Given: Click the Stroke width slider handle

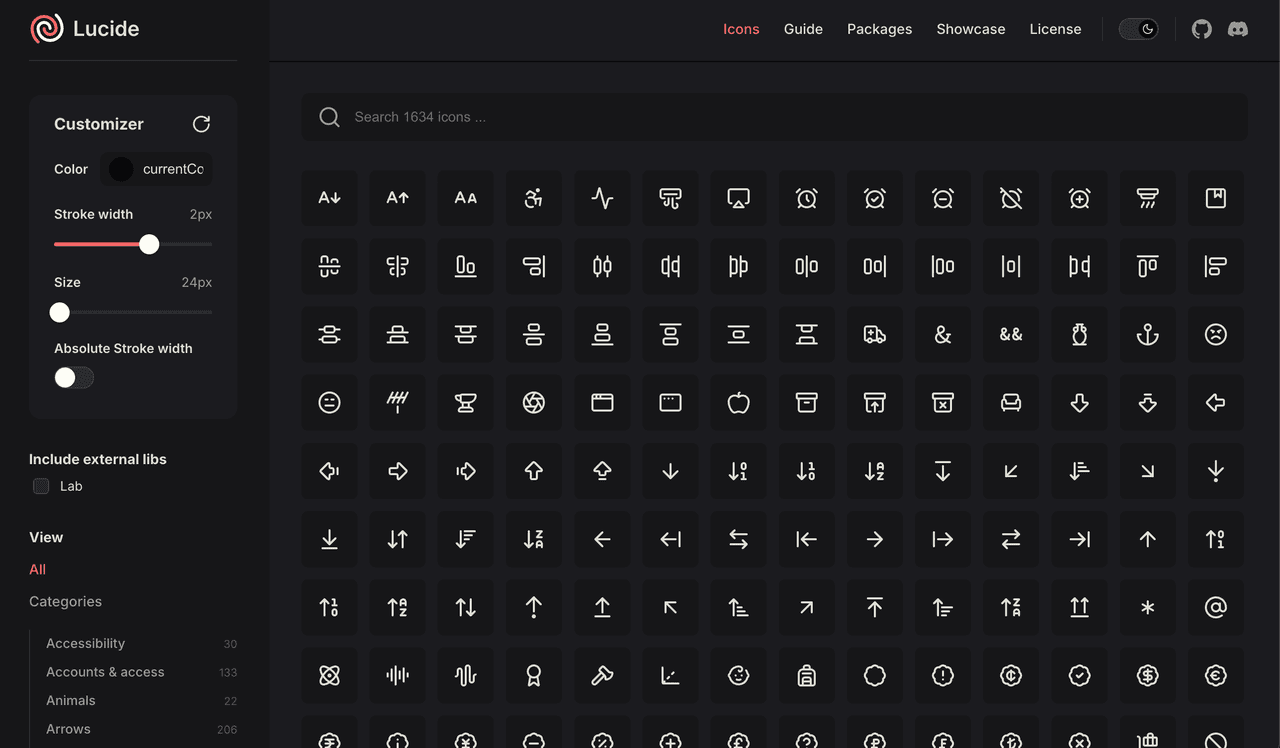Looking at the screenshot, I should click(x=149, y=244).
